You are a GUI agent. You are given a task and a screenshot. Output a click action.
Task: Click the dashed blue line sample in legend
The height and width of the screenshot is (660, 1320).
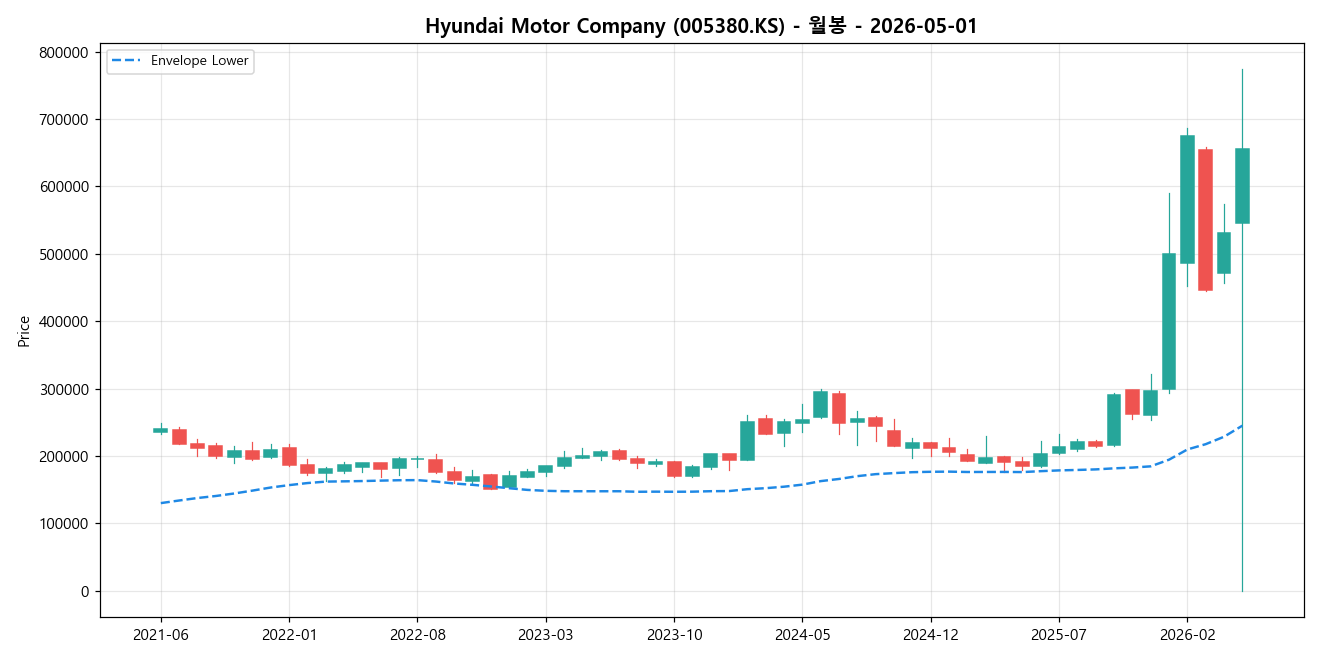tap(127, 61)
